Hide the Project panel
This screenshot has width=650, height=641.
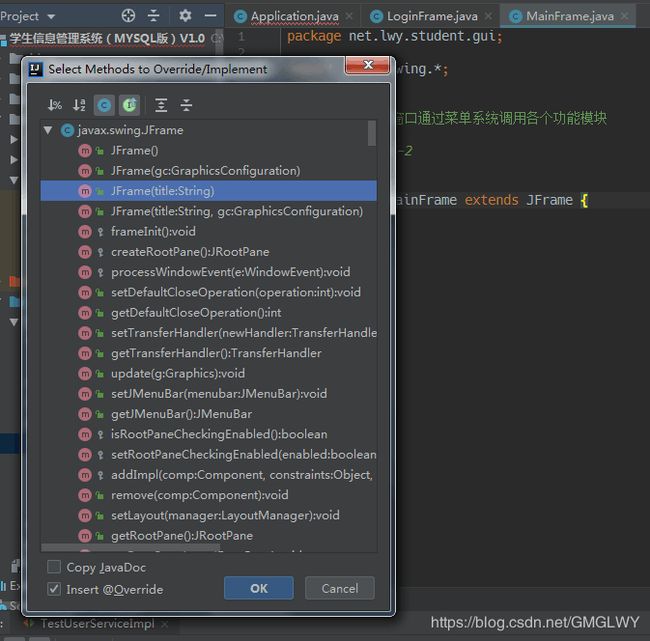[x=211, y=16]
